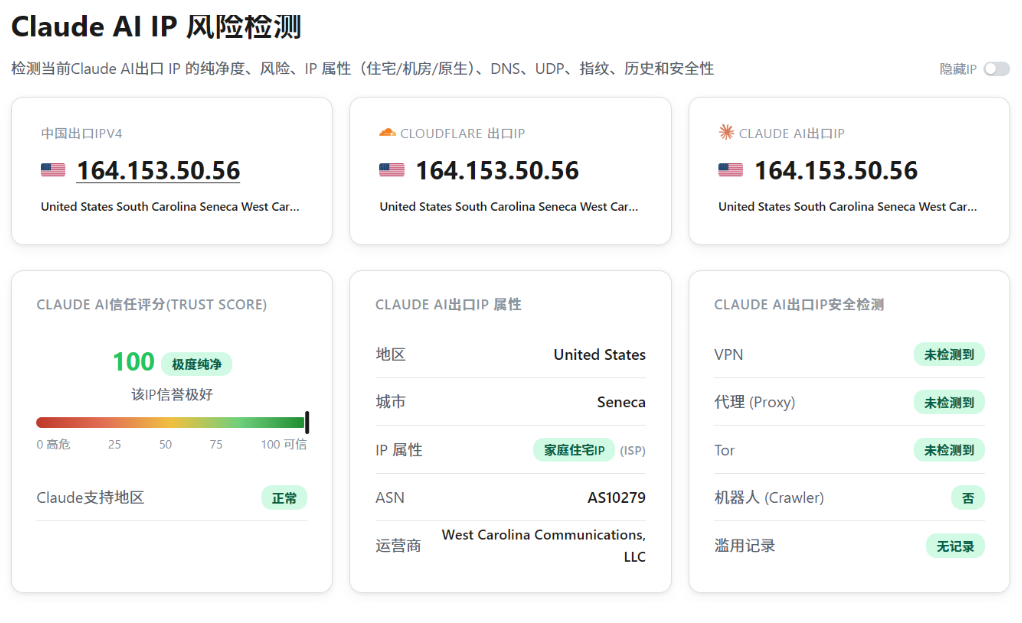Click the 运营商 value West Carolina Communications, LLC
This screenshot has height=623, width=1022.
pos(544,545)
